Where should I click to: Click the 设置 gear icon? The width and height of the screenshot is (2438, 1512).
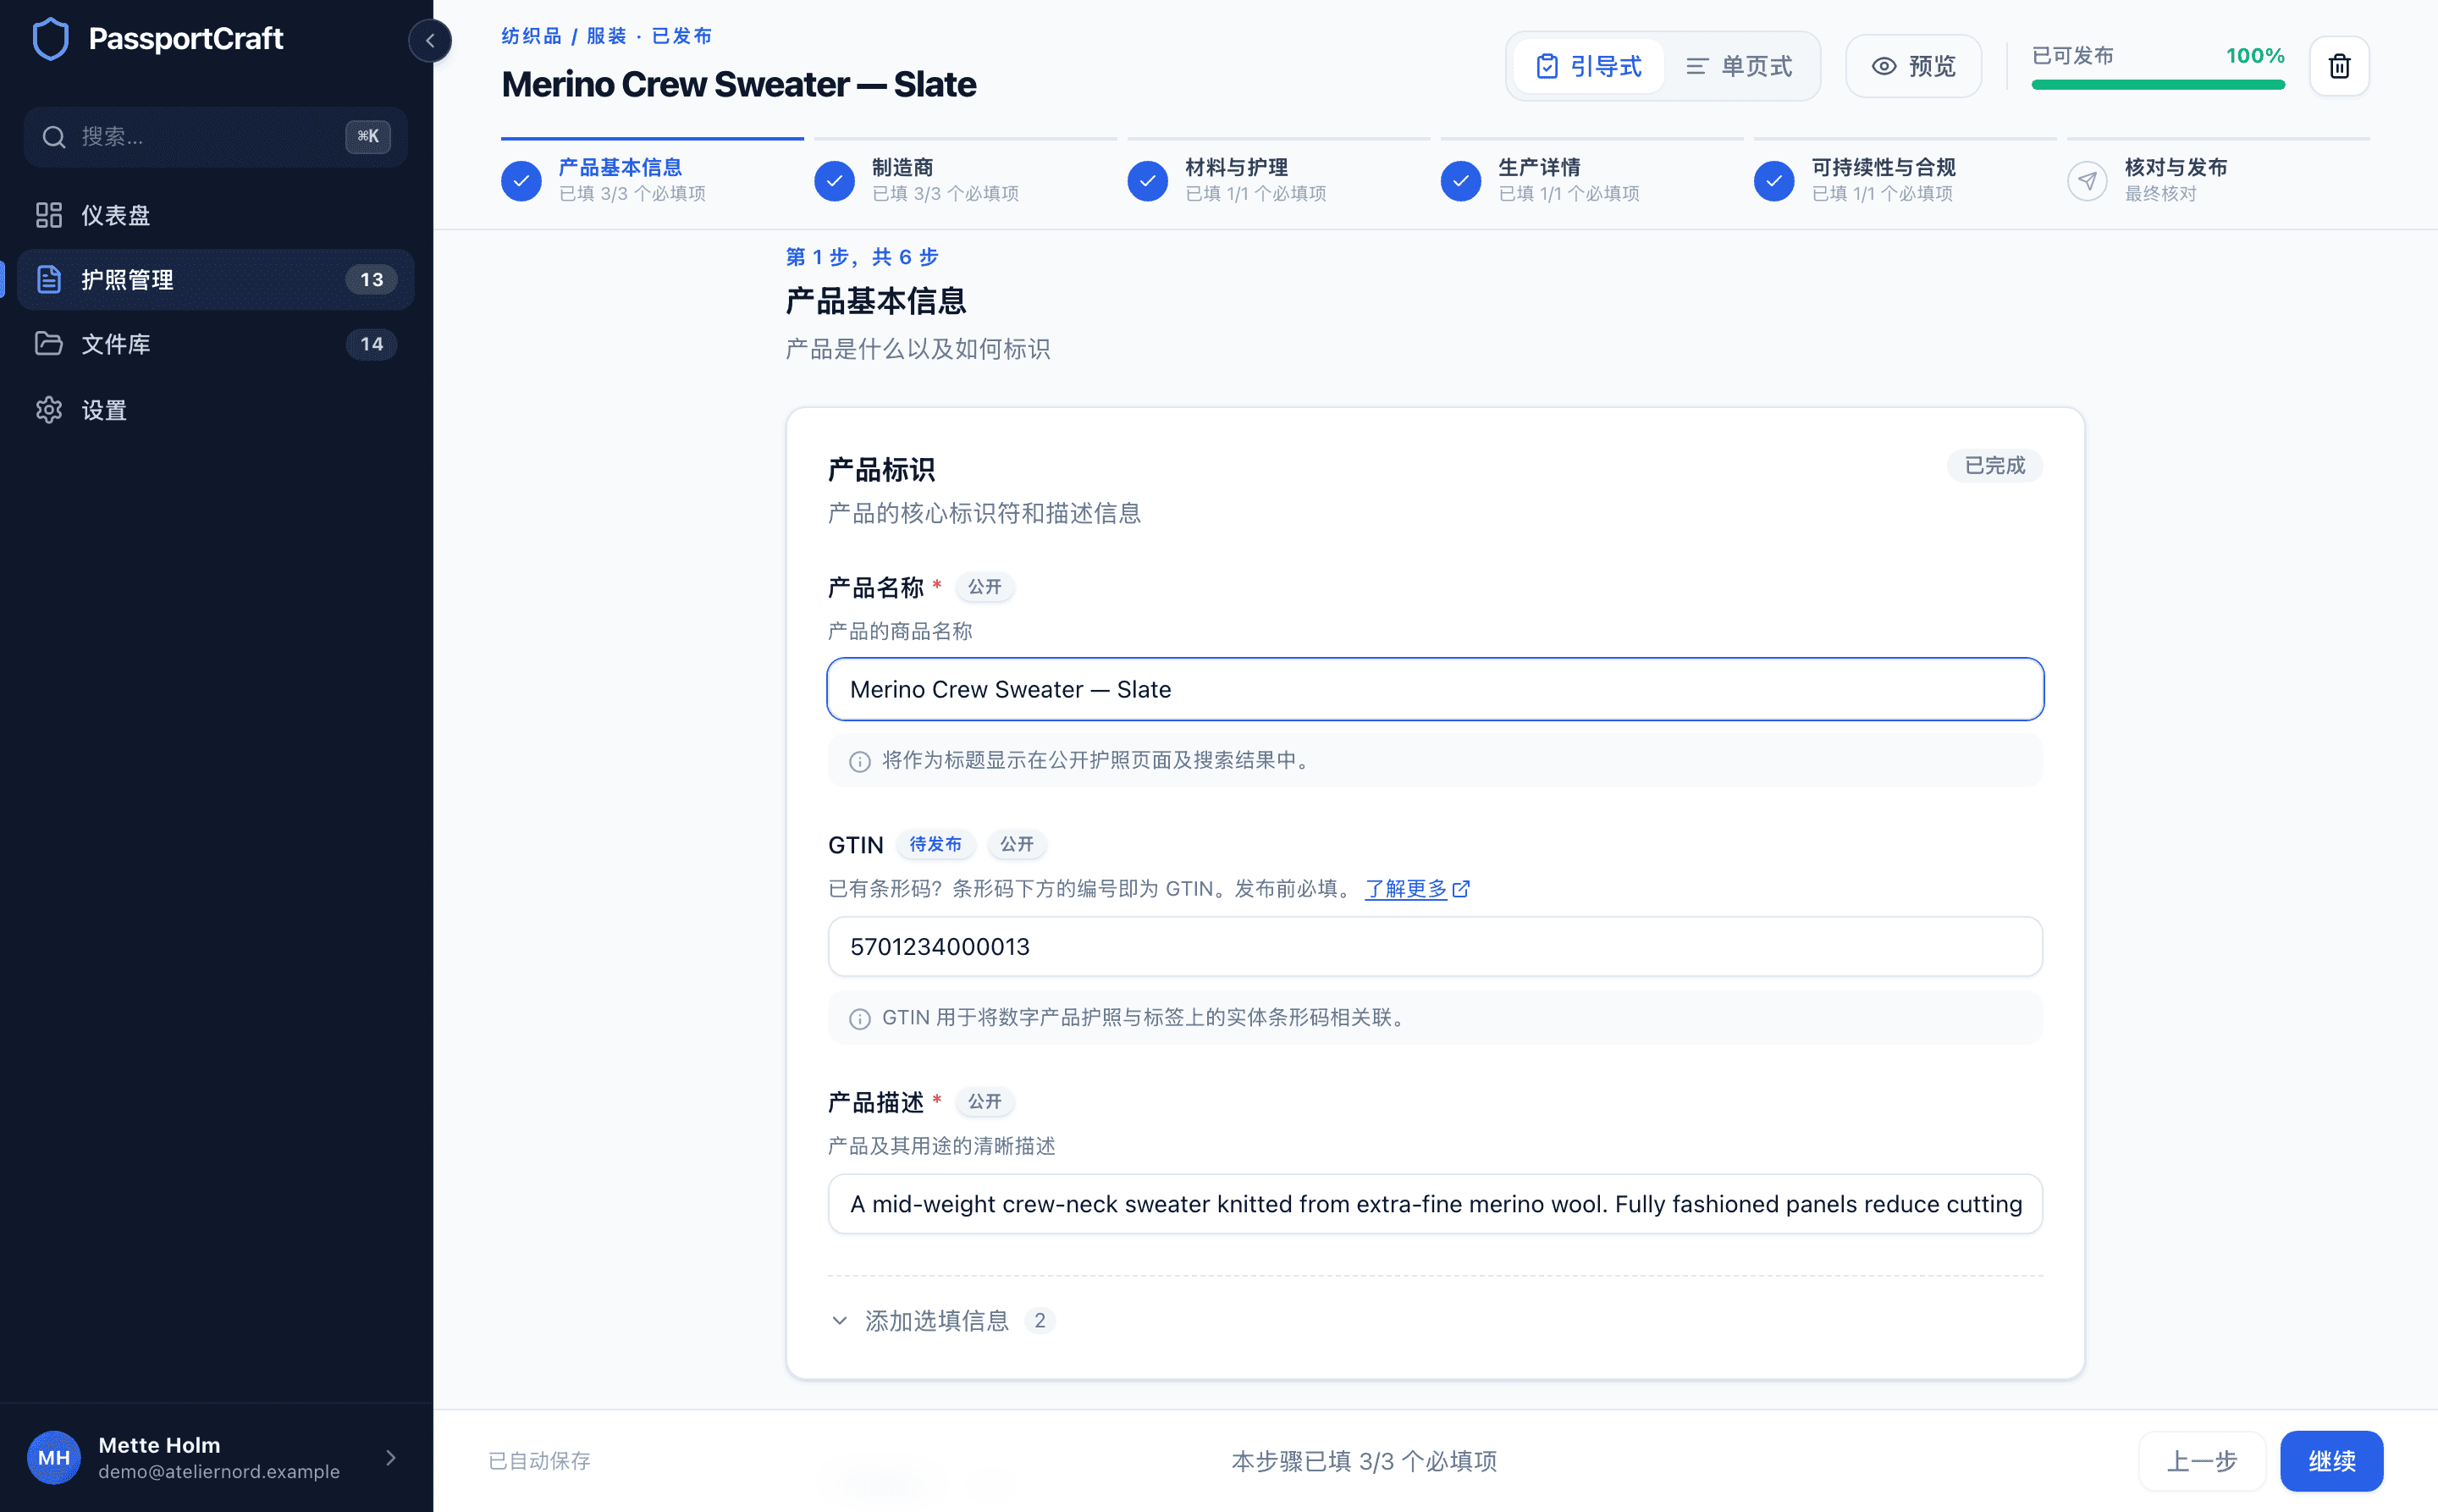(49, 410)
